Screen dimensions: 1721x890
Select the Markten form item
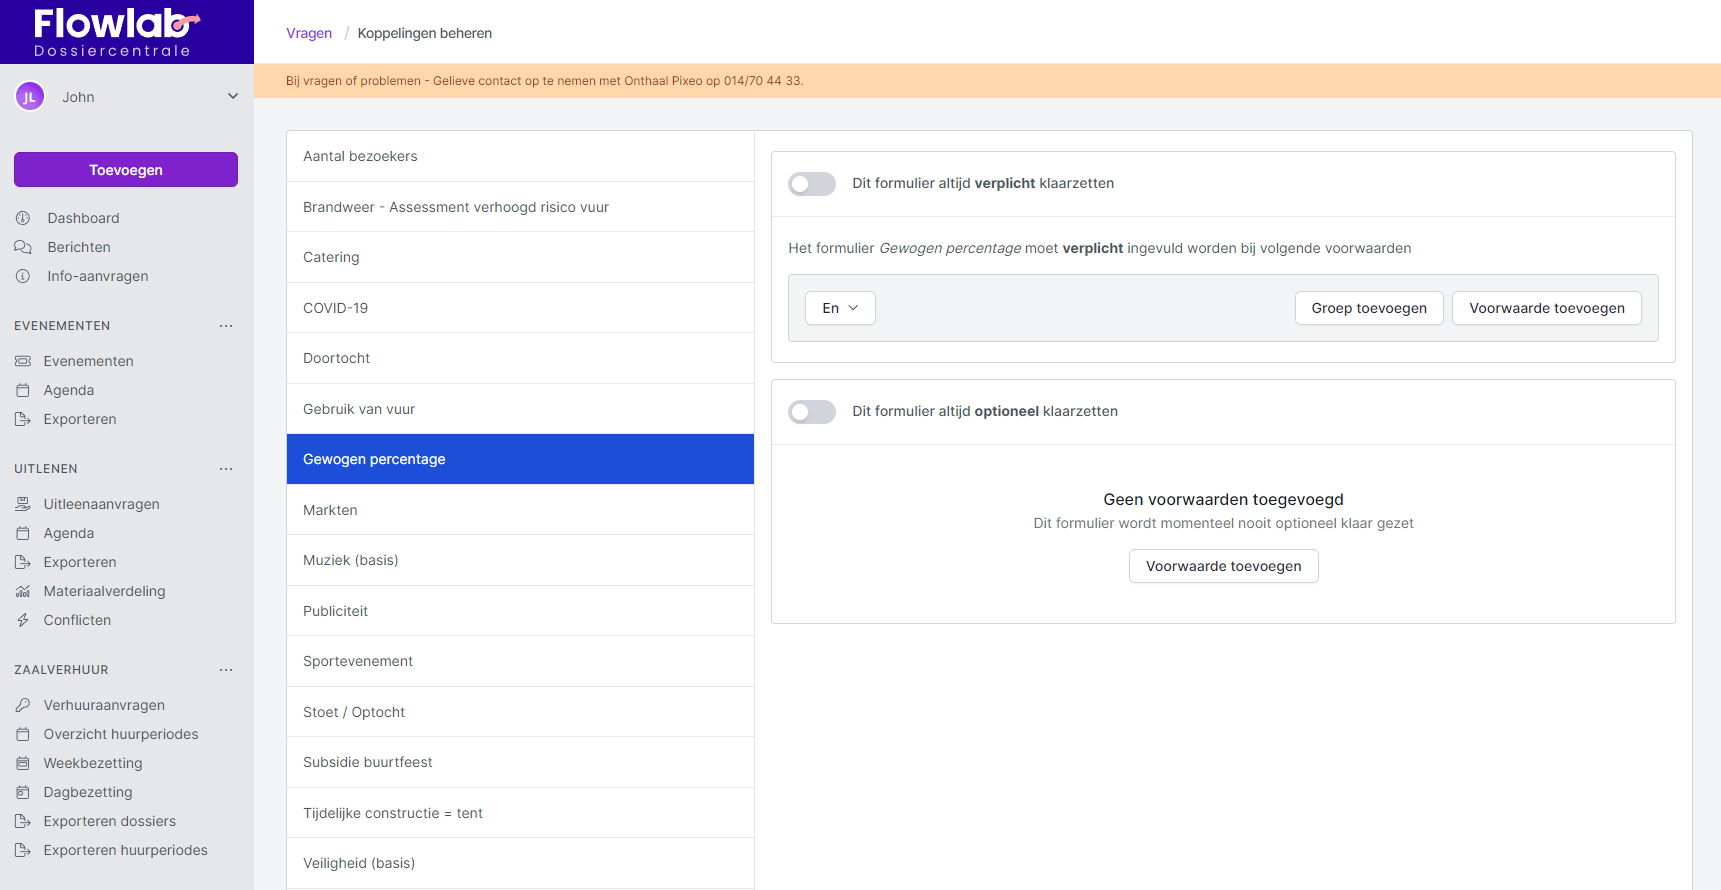(x=520, y=510)
